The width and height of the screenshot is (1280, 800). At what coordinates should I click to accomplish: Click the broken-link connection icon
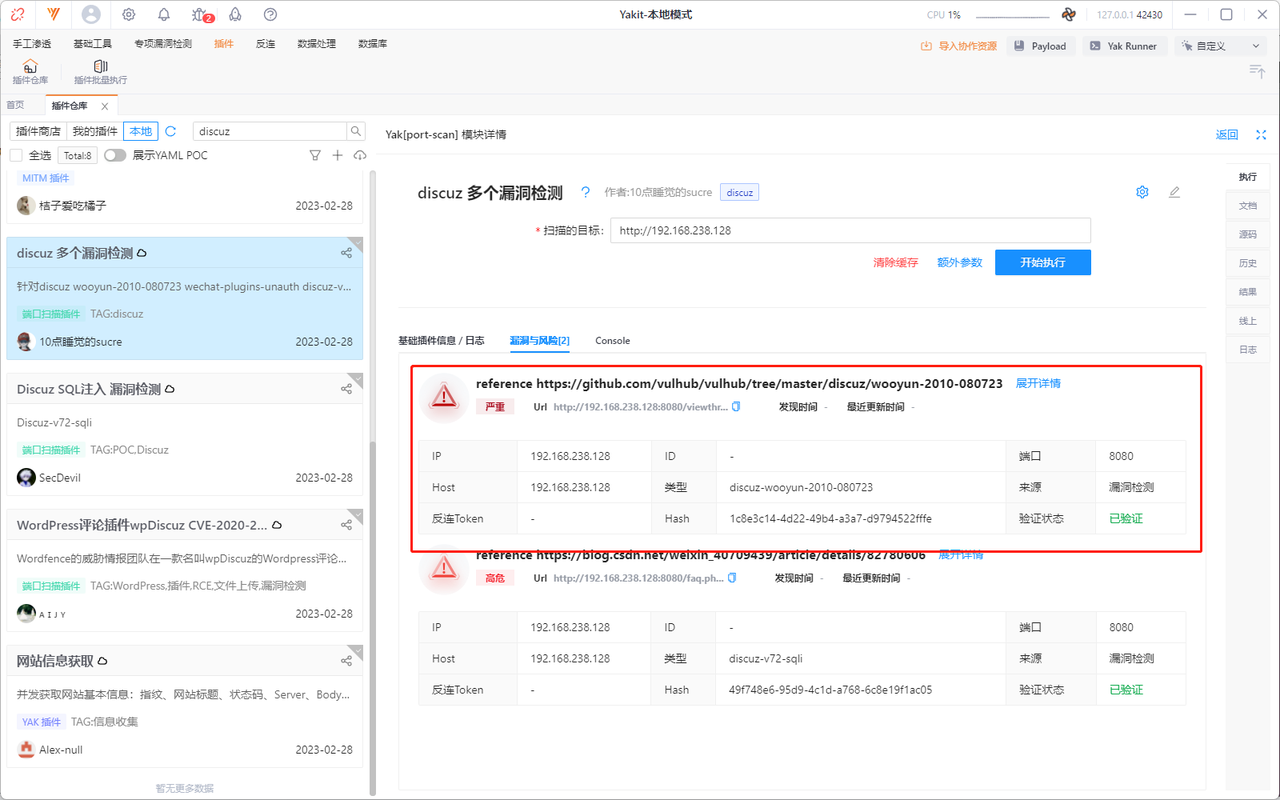pos(18,14)
